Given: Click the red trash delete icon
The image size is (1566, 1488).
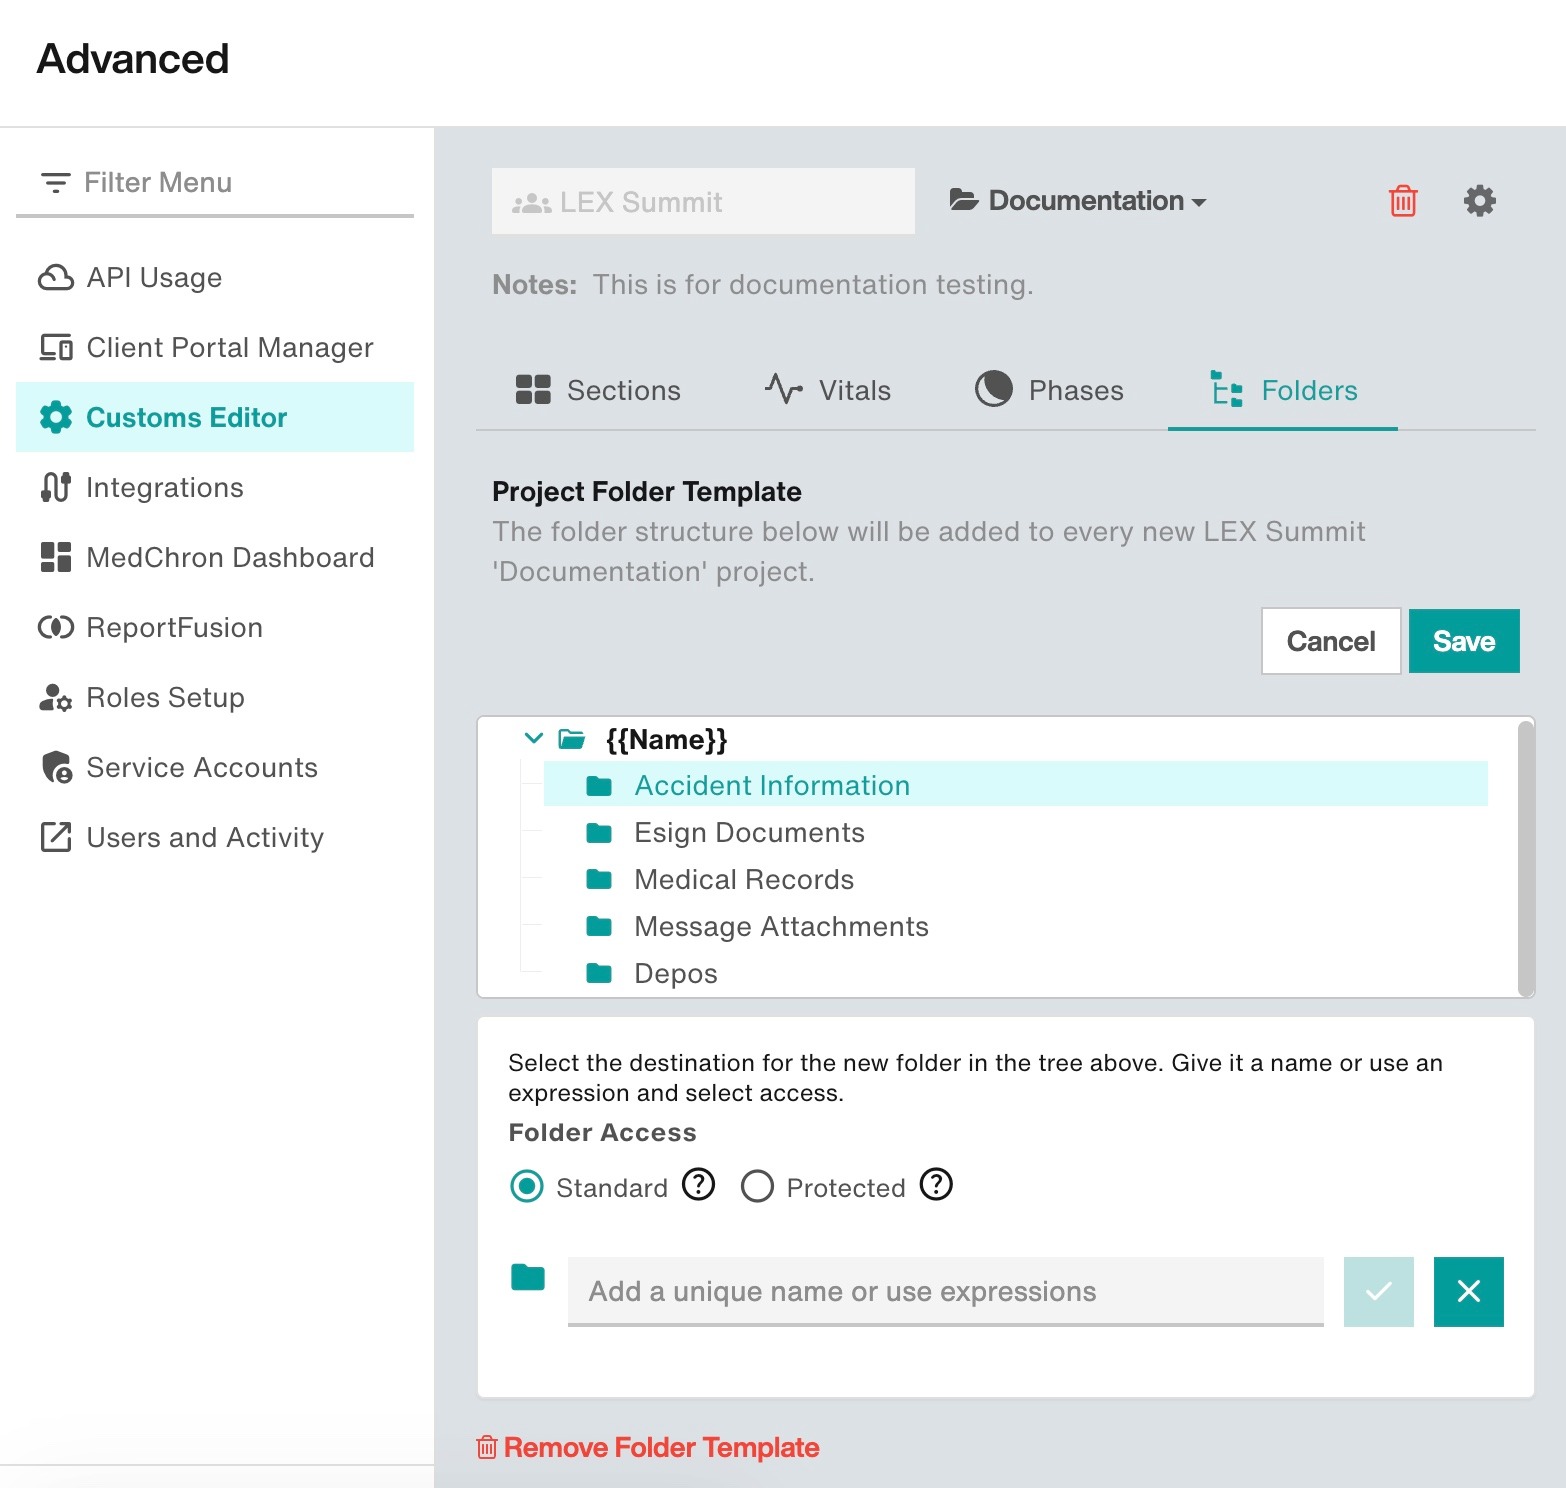Looking at the screenshot, I should click(x=1403, y=201).
